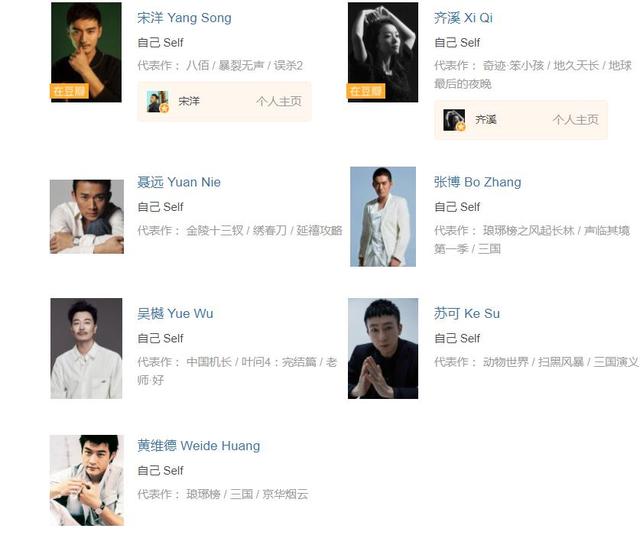The image size is (640, 548).
Task: Click Yuan Nie's portrait photo
Action: [x=87, y=217]
